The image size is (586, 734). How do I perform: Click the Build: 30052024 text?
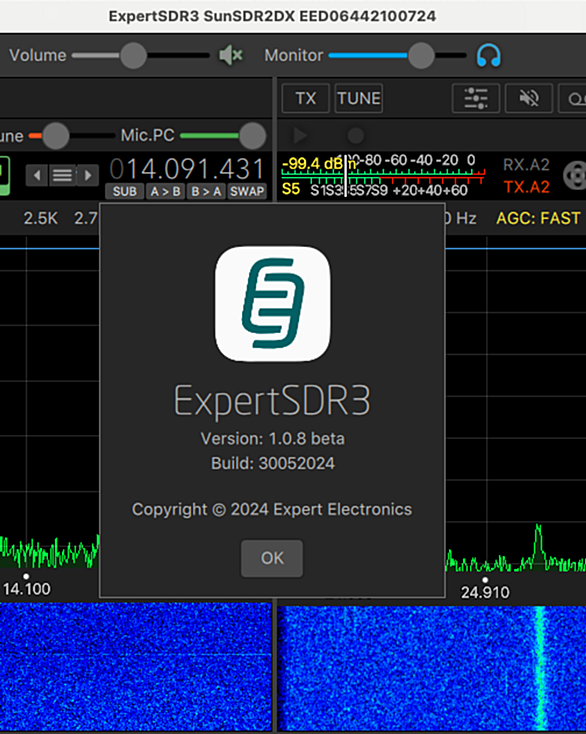(272, 463)
